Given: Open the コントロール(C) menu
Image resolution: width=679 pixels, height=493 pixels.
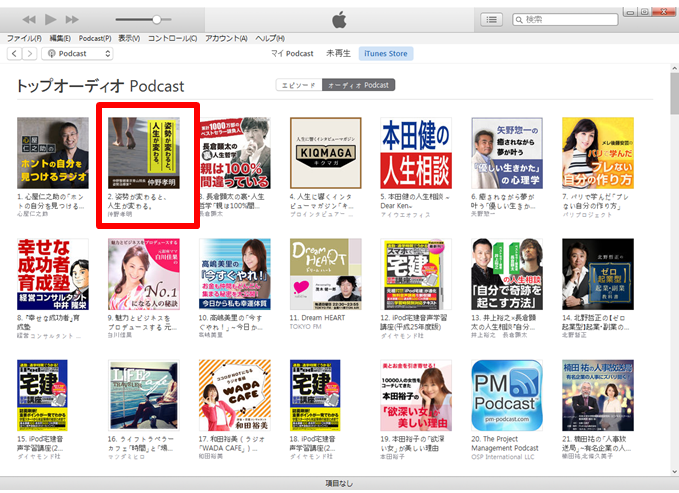Looking at the screenshot, I should pos(172,39).
